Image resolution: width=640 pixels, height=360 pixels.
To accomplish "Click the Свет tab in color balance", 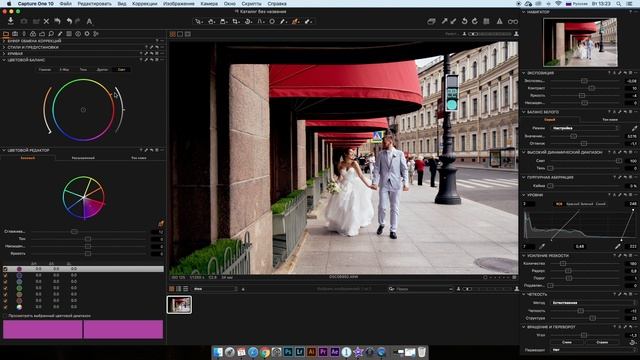I will [121, 70].
